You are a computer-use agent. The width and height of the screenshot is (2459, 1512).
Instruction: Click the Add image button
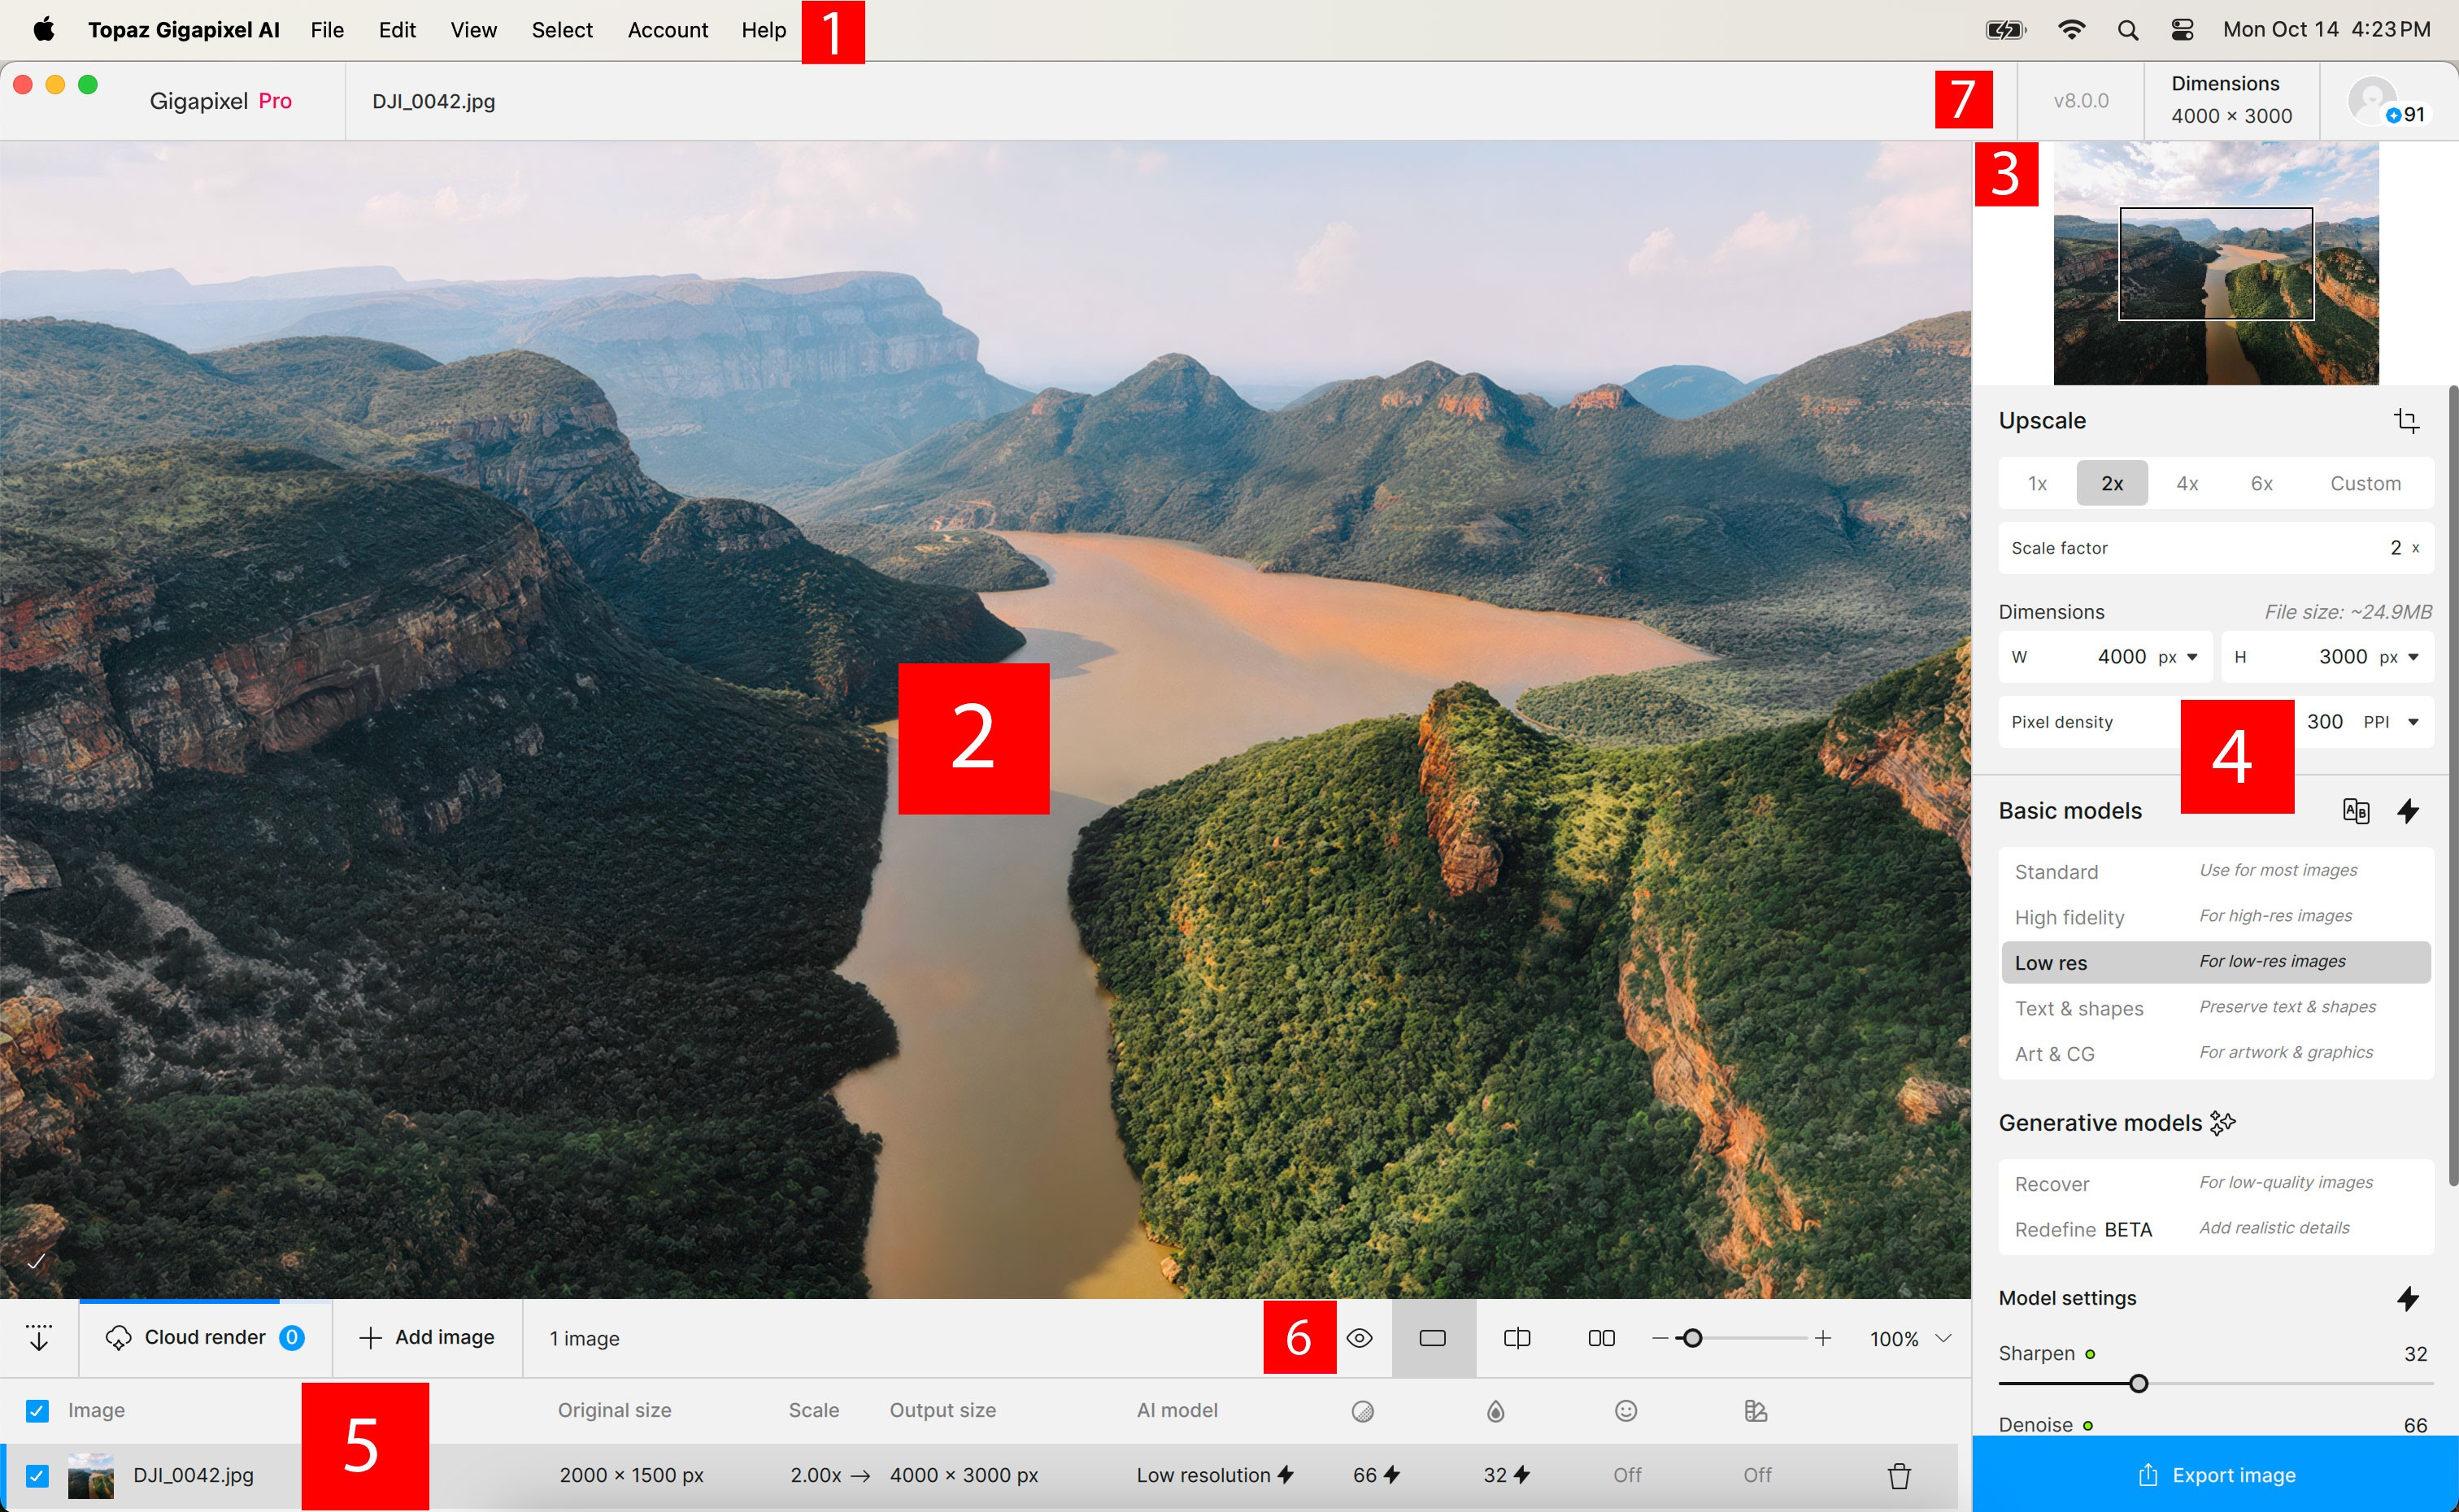click(427, 1338)
